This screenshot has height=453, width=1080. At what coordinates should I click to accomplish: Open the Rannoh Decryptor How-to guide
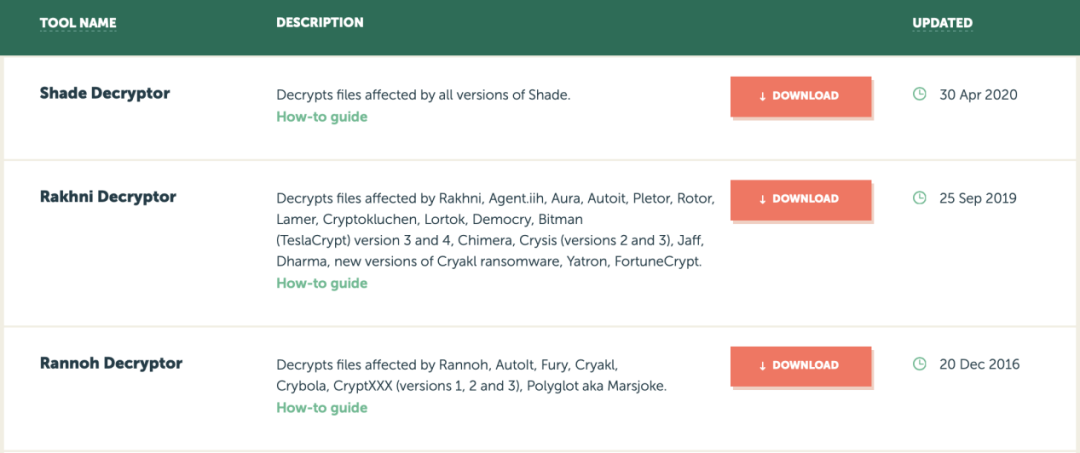(x=322, y=408)
